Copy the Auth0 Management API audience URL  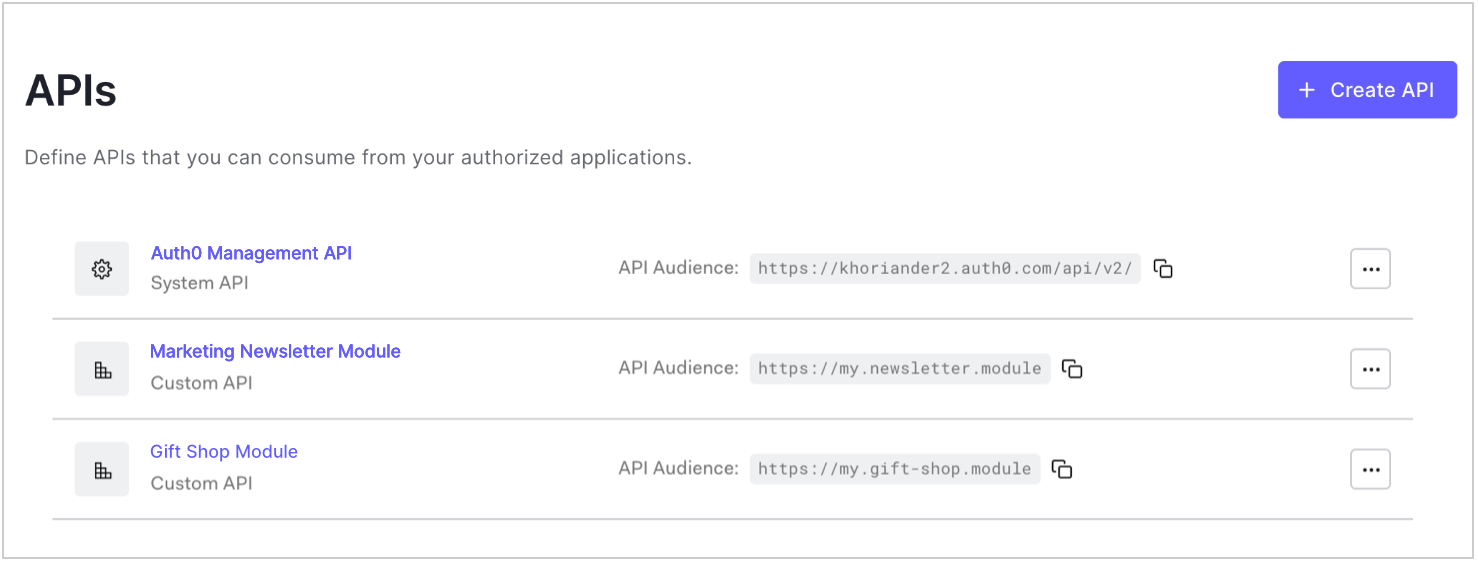click(1163, 268)
